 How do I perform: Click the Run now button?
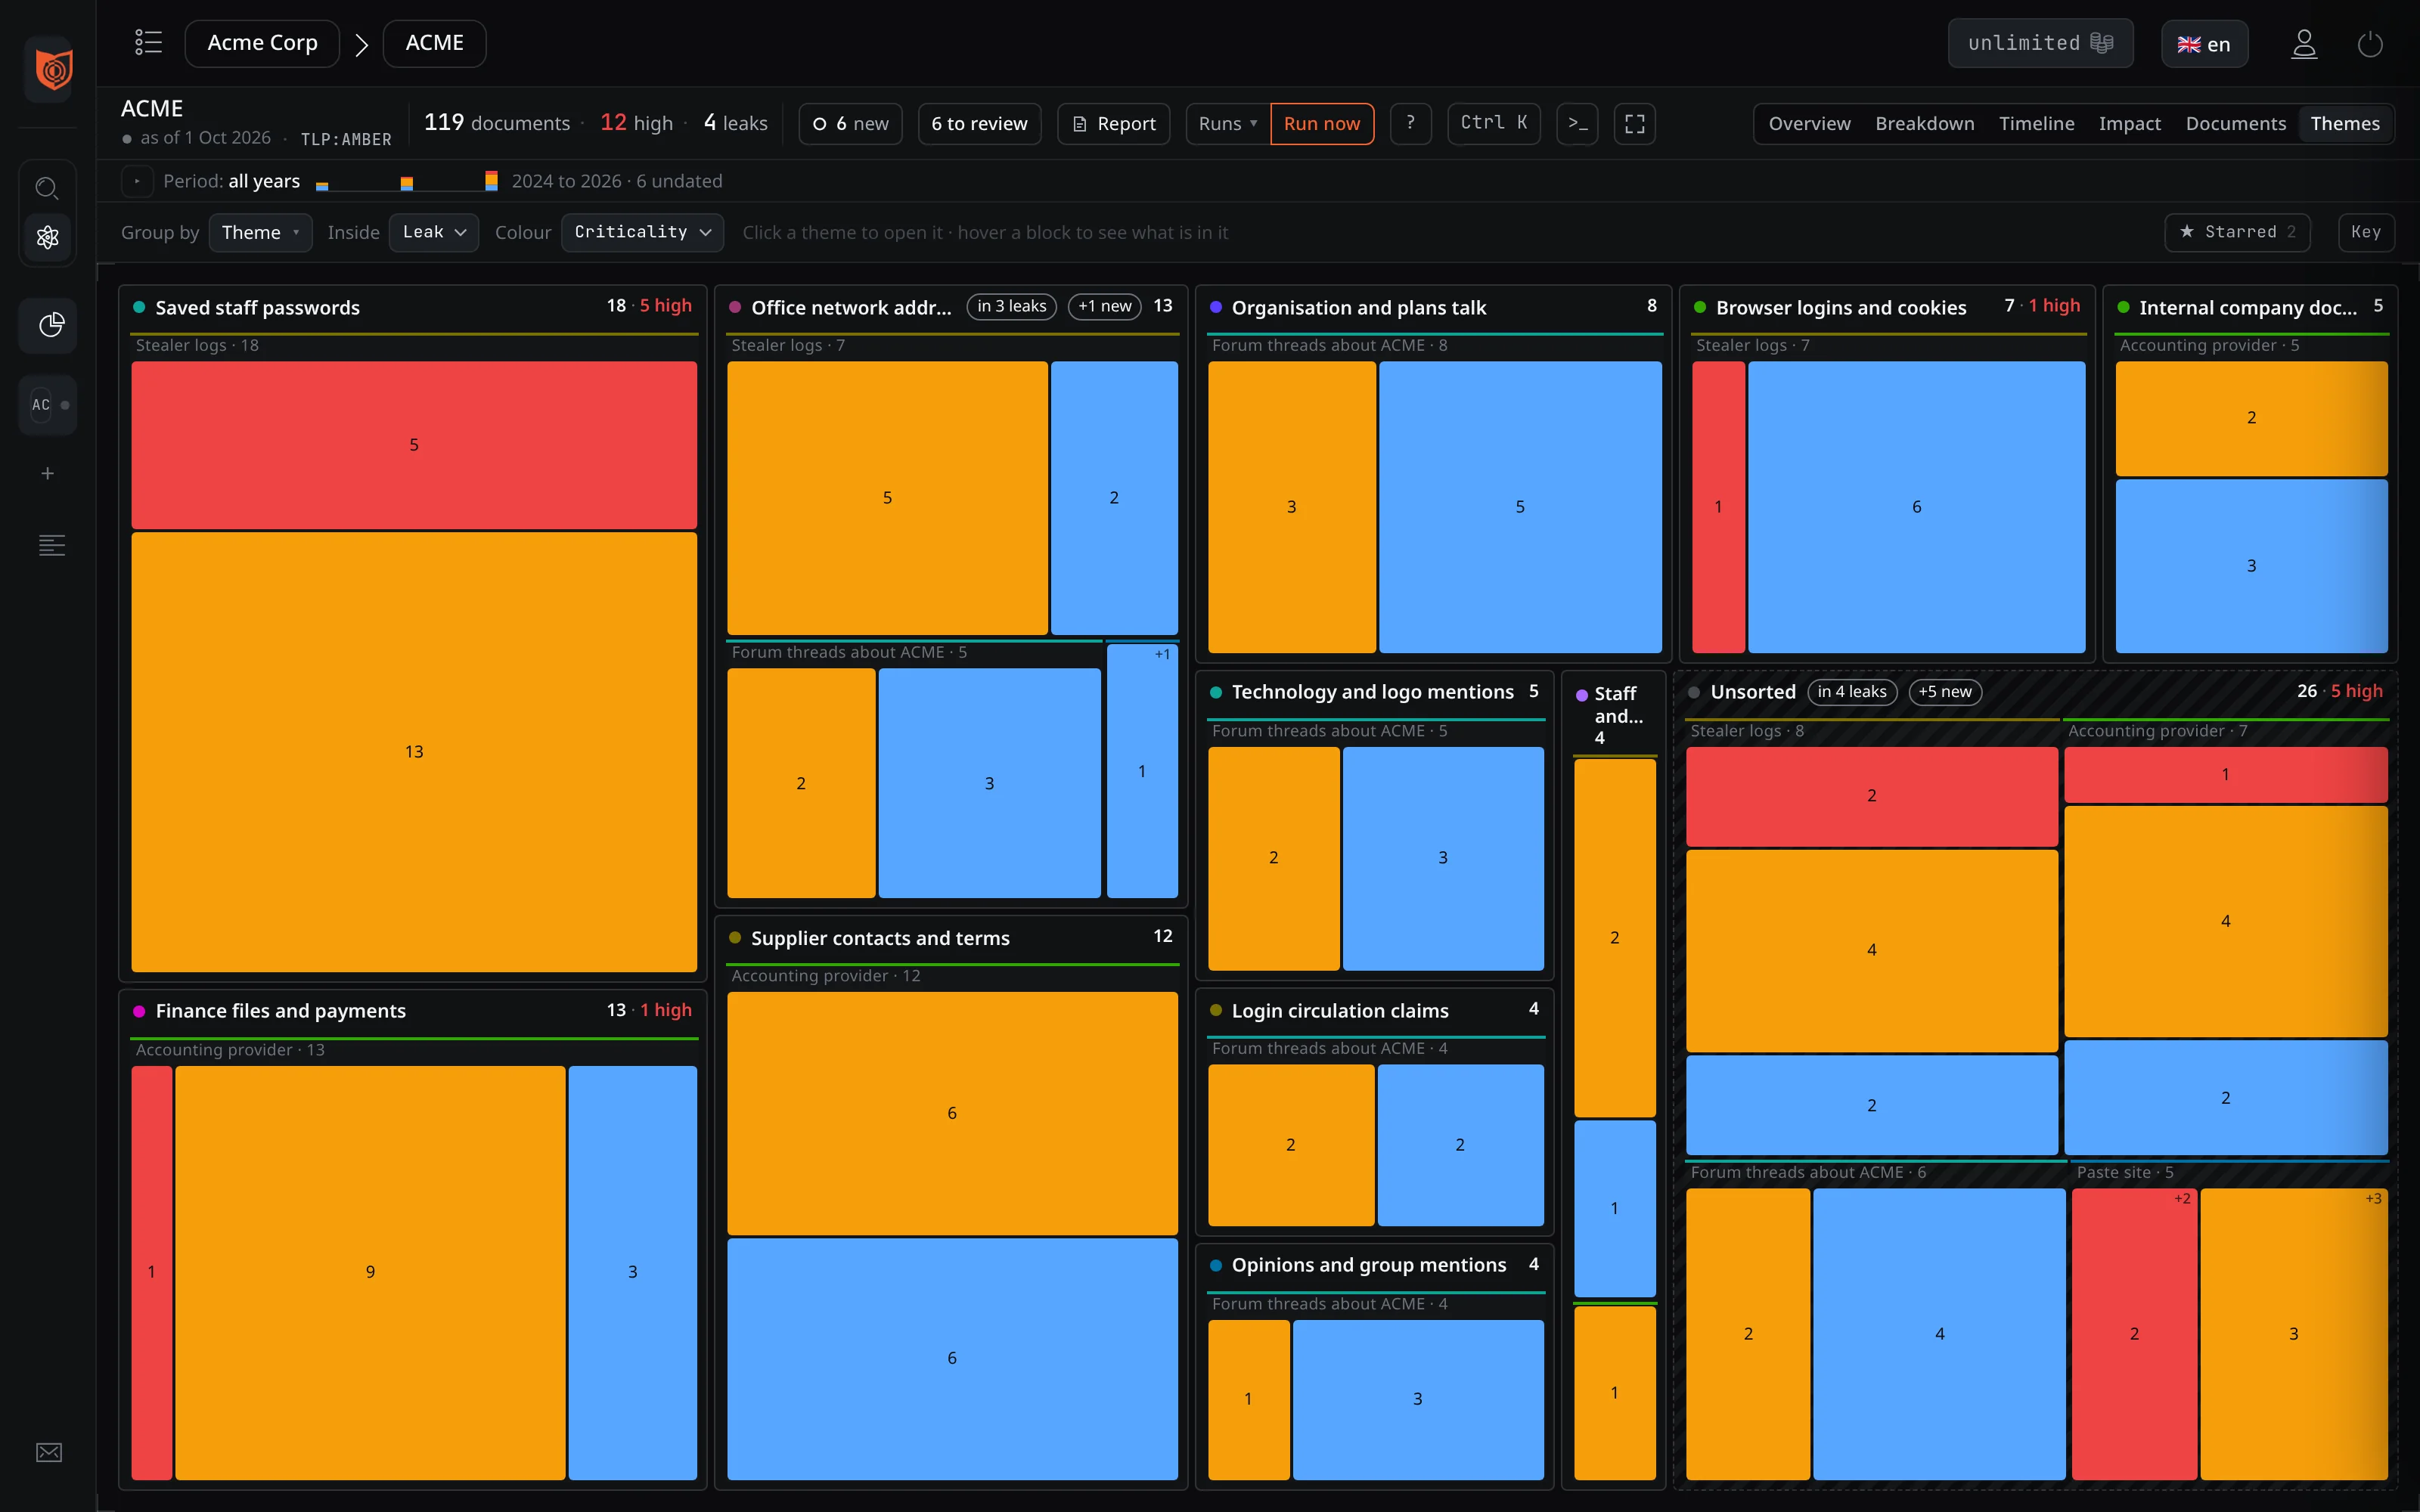click(1321, 123)
